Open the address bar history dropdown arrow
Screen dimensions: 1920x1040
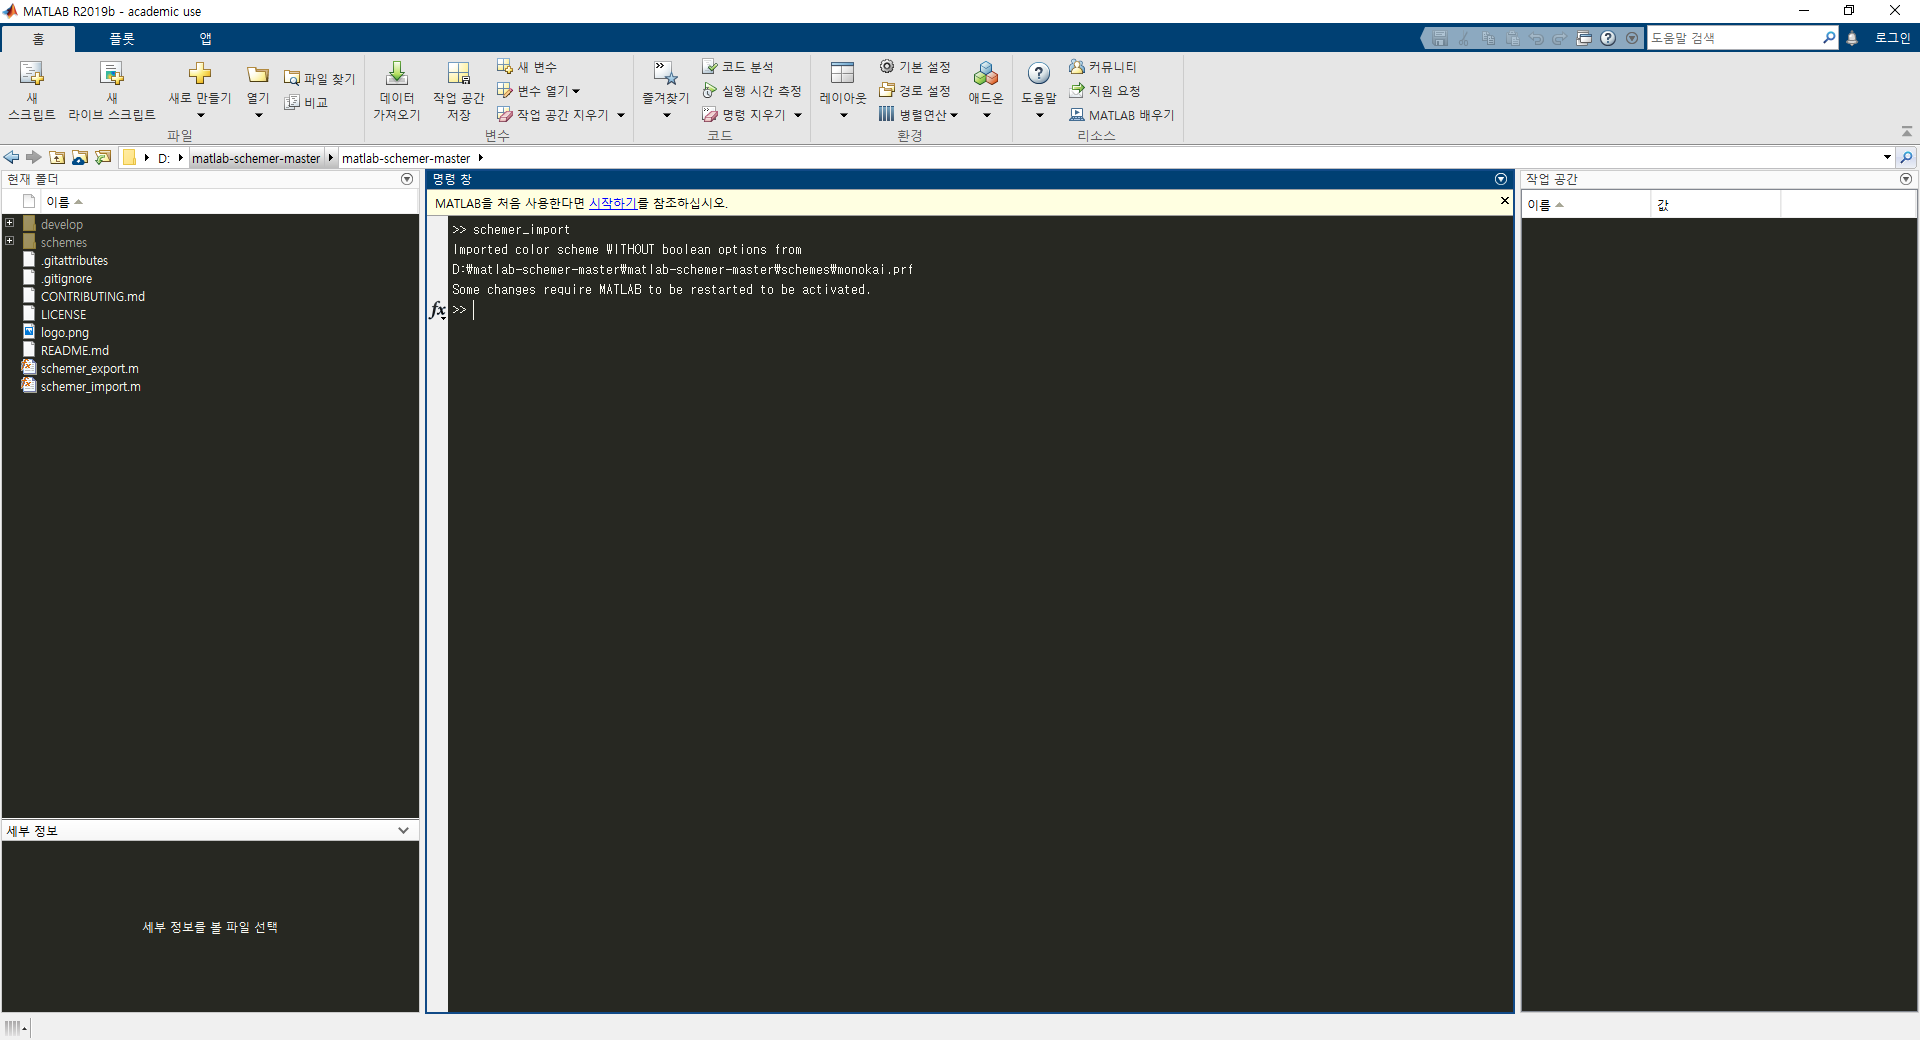click(x=1887, y=157)
